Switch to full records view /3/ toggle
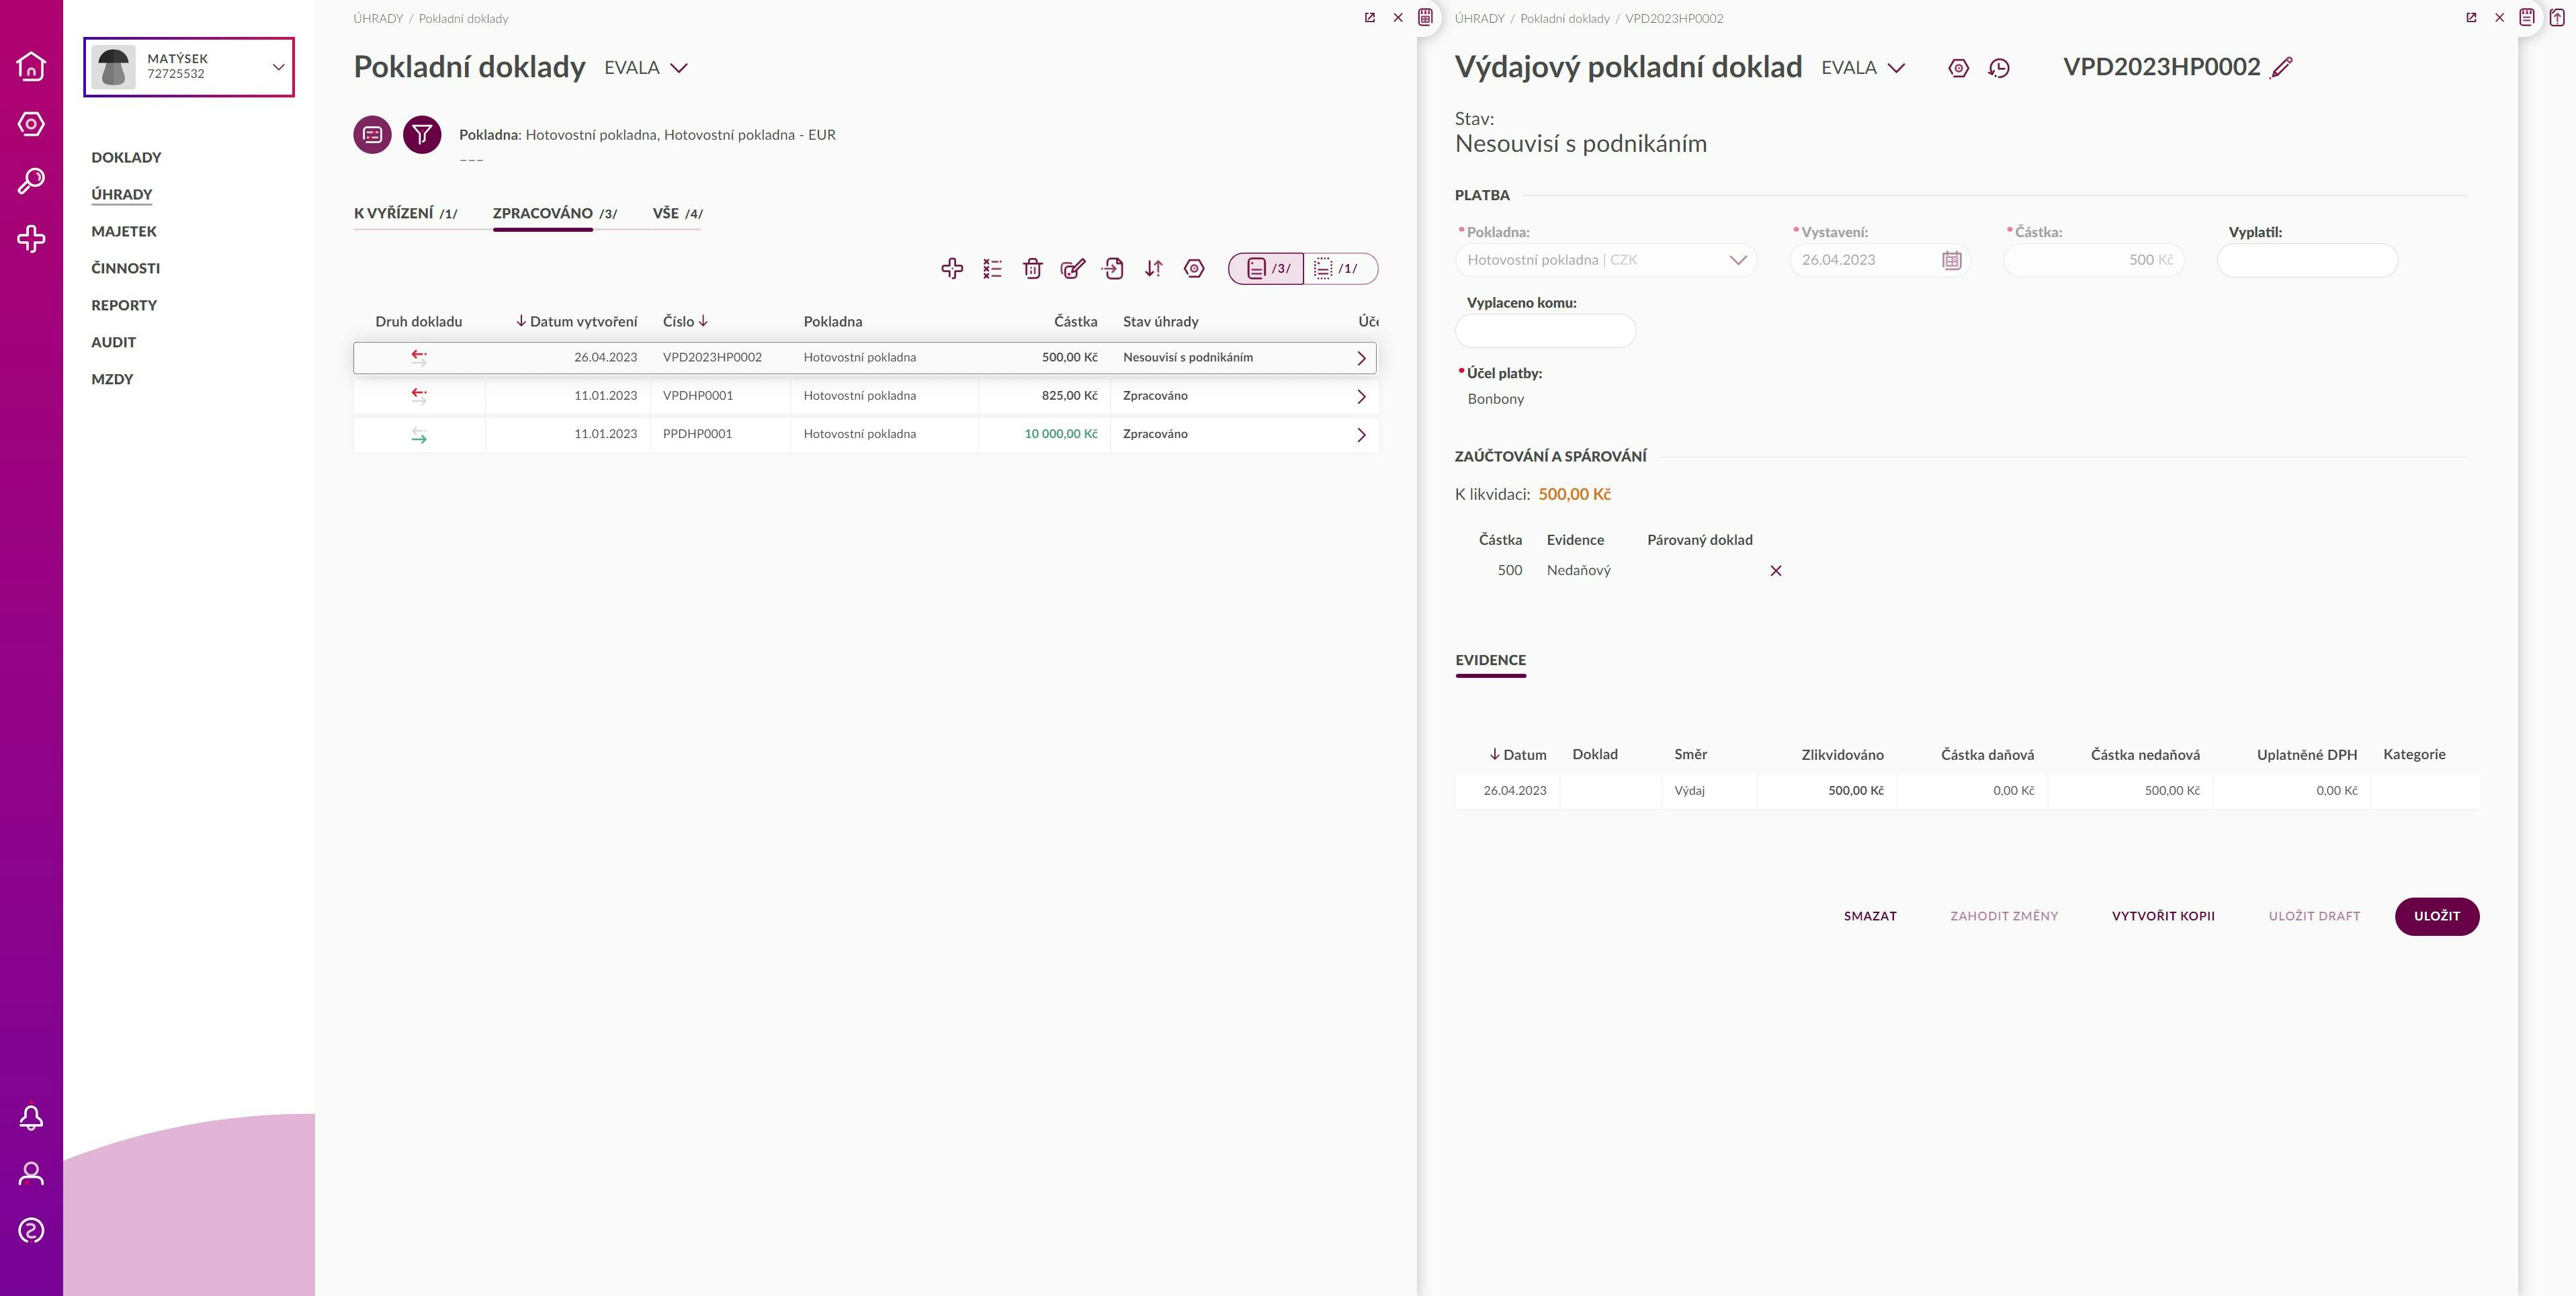This screenshot has height=1296, width=2576. (1266, 268)
